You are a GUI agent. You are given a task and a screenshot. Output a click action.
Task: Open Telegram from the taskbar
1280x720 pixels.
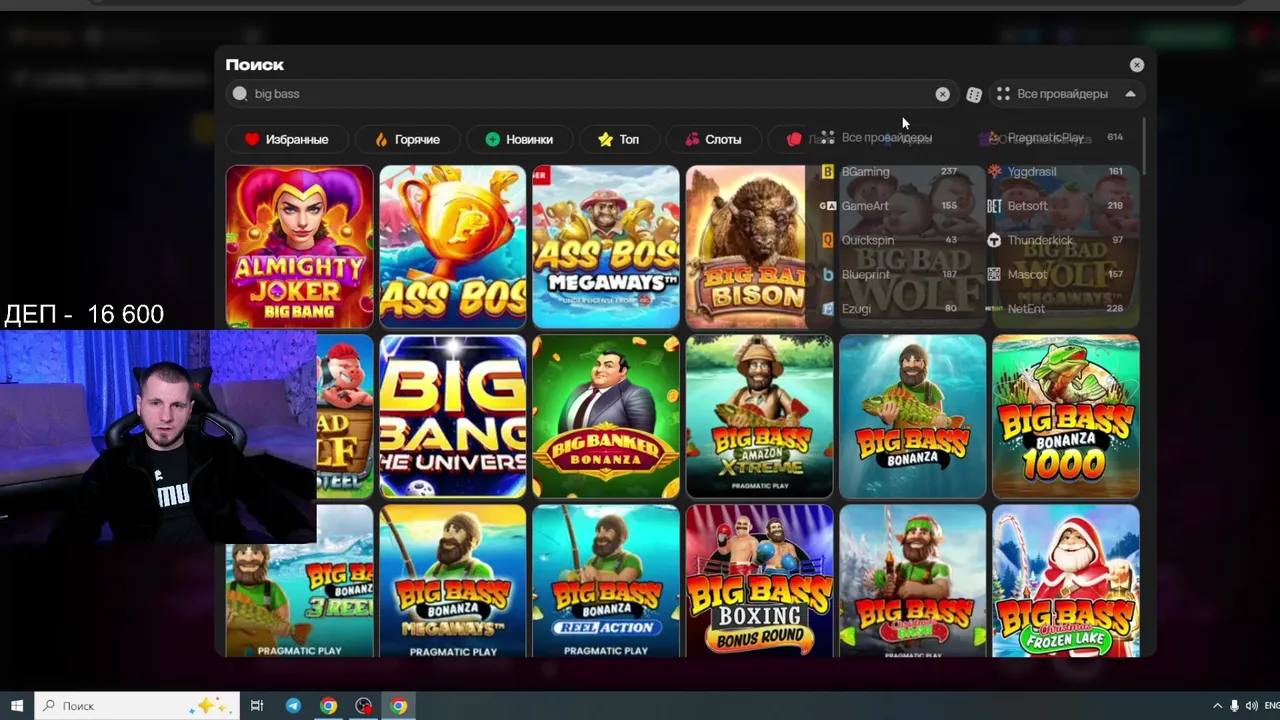coord(293,706)
